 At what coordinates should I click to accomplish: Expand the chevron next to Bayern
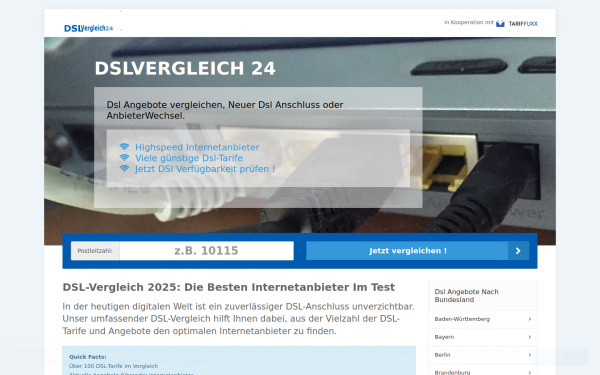[x=530, y=337]
